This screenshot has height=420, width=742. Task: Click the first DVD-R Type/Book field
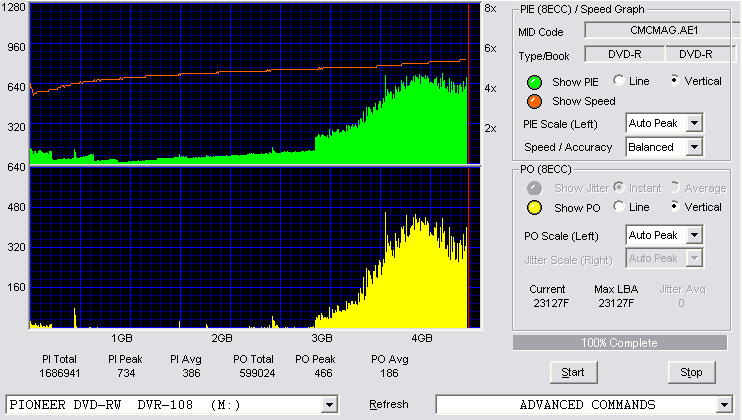625,54
